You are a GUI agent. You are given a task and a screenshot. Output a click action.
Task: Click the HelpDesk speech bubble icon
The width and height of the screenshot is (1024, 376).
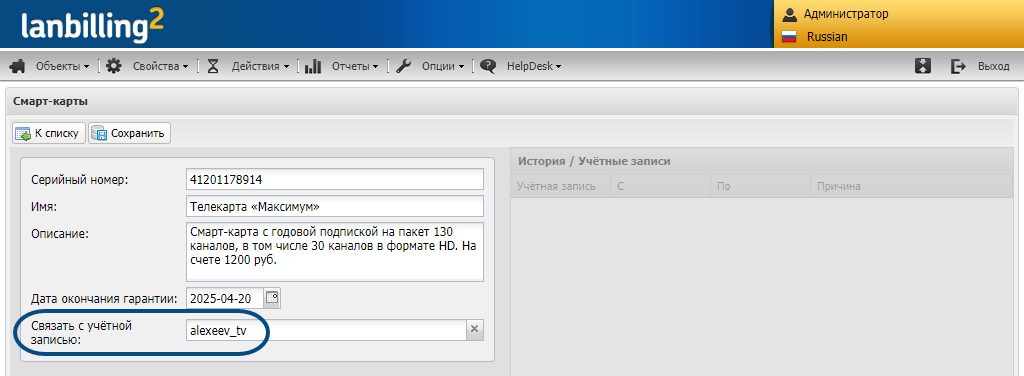point(488,66)
